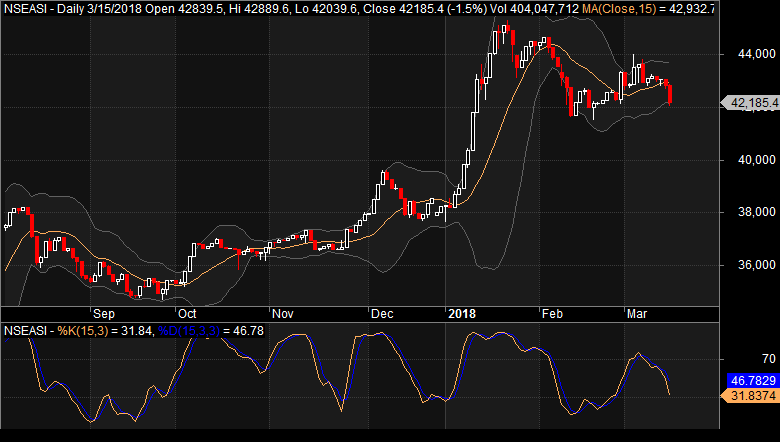Click the 46.7829 %D value label
The image size is (780, 442).
pyautogui.click(x=753, y=380)
